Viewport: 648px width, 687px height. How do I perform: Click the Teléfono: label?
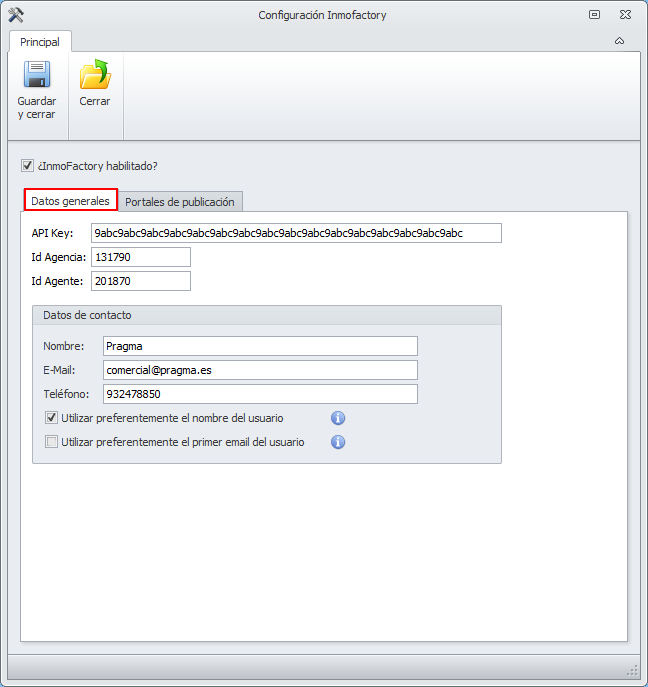pos(66,394)
